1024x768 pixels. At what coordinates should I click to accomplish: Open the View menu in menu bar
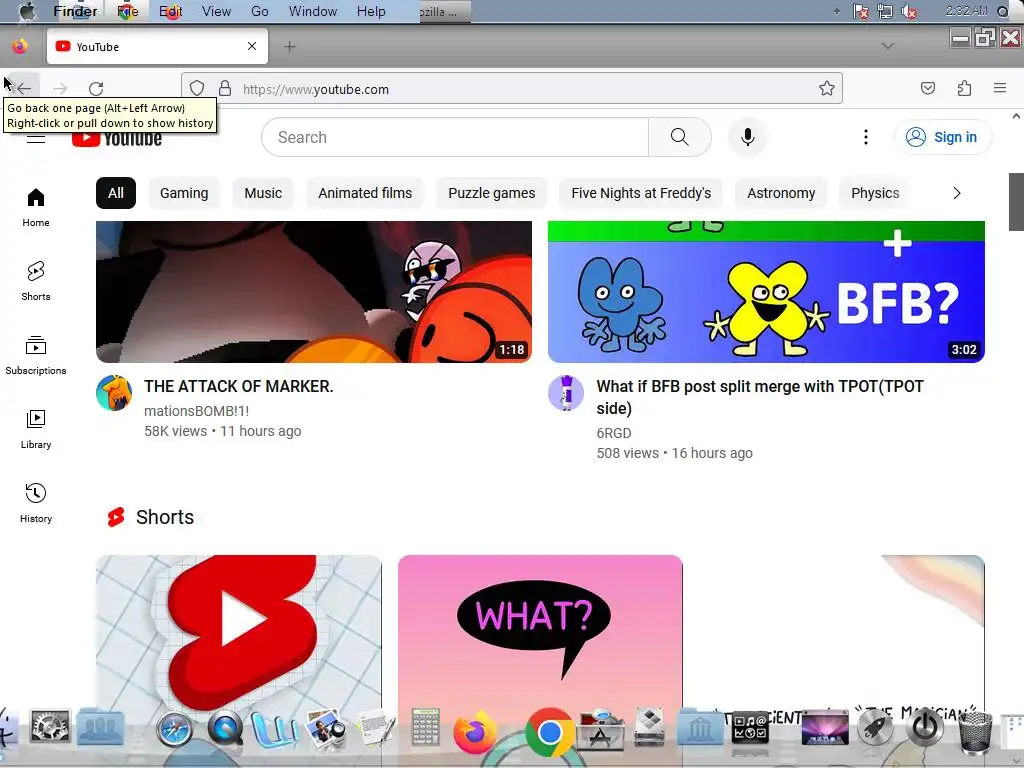pyautogui.click(x=216, y=11)
